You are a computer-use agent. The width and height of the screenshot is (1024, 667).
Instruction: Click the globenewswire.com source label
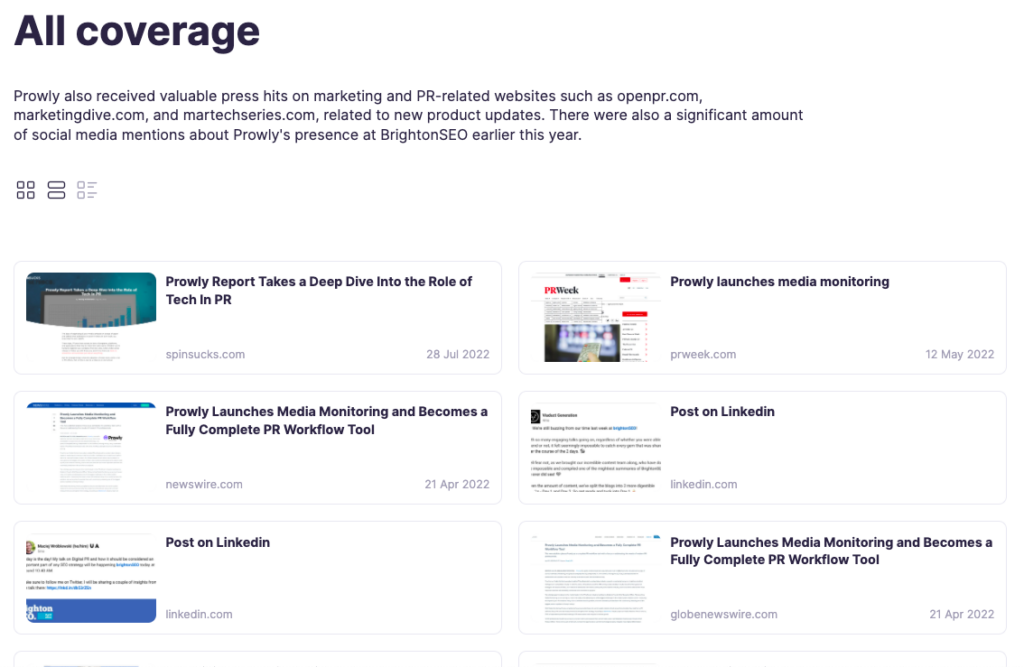[x=723, y=614]
